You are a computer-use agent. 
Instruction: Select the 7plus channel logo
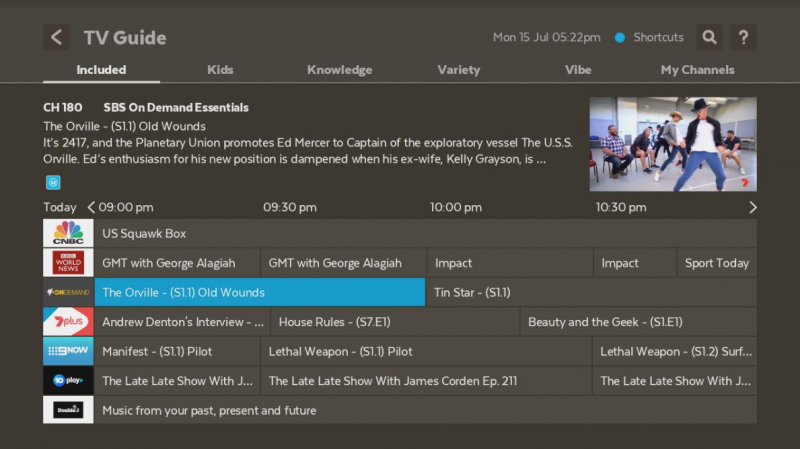tap(68, 321)
